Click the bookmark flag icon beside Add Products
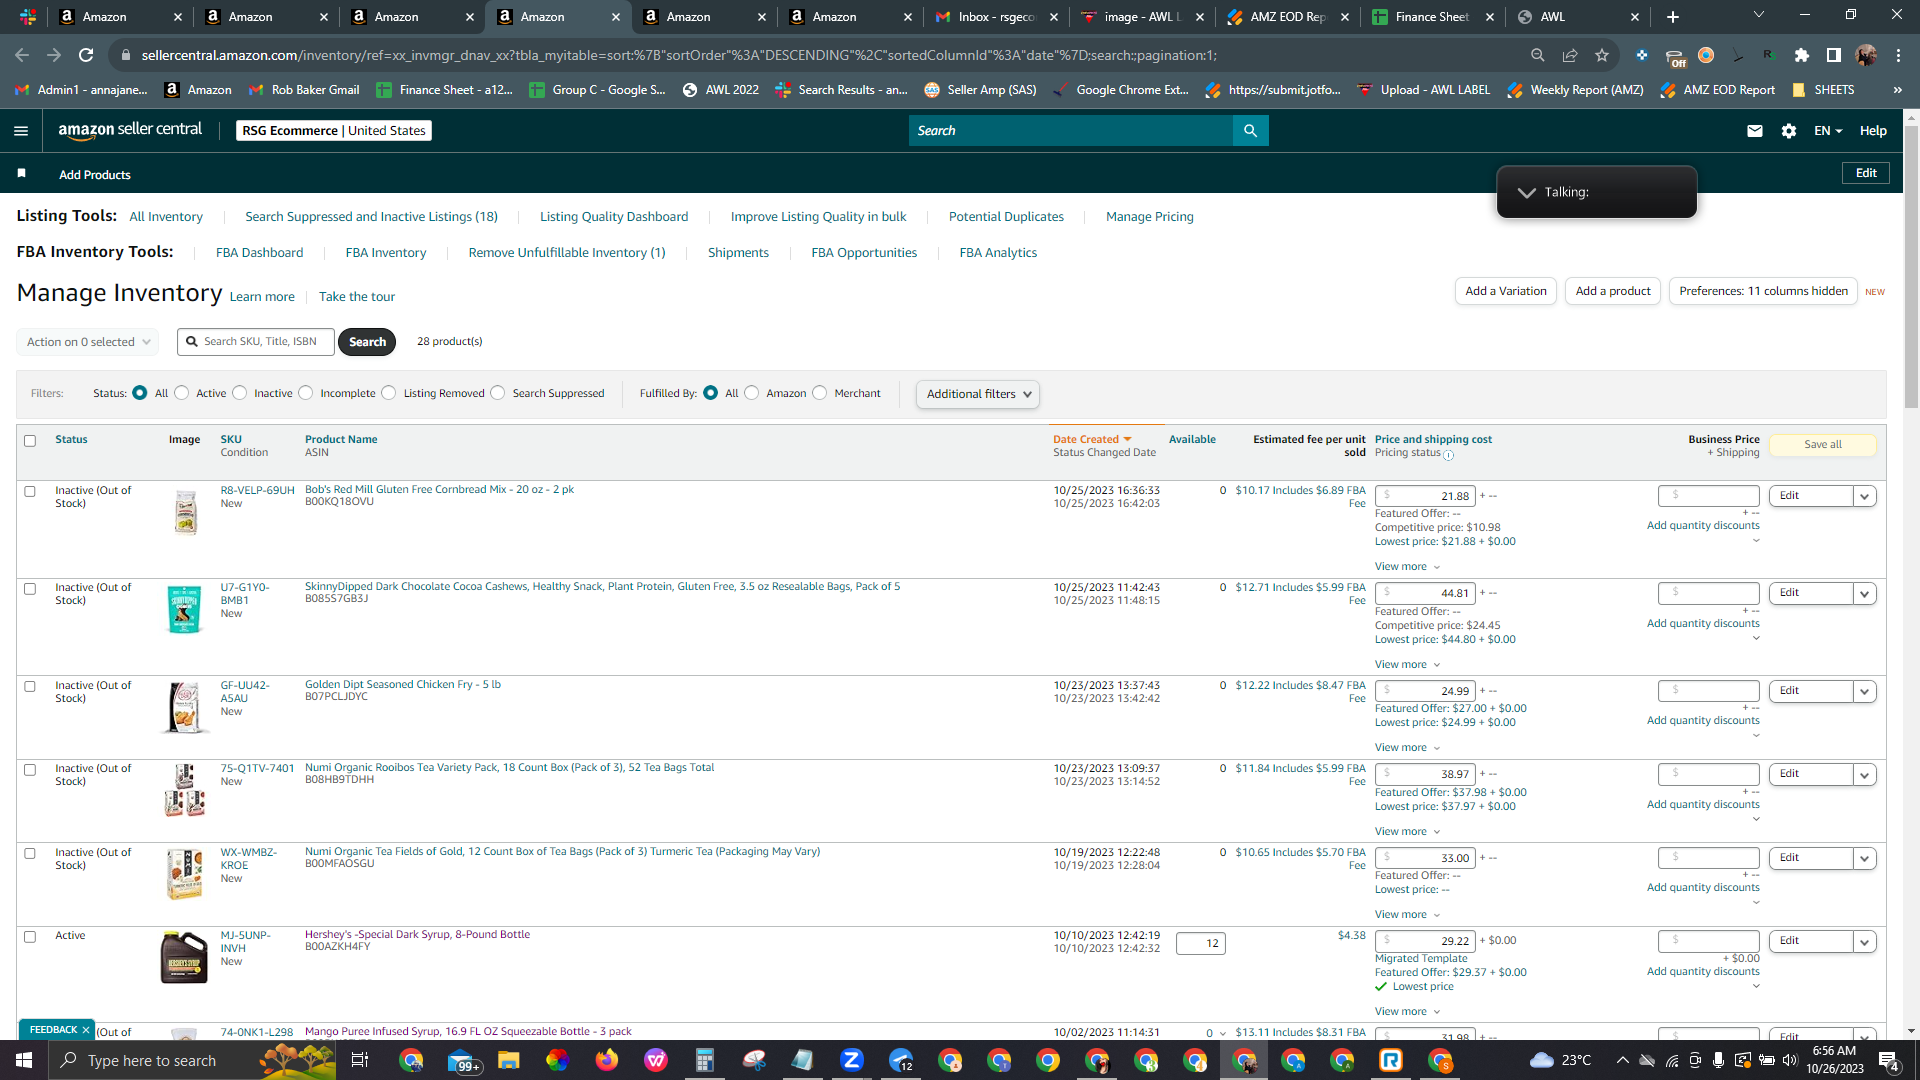1920x1080 pixels. [x=22, y=174]
